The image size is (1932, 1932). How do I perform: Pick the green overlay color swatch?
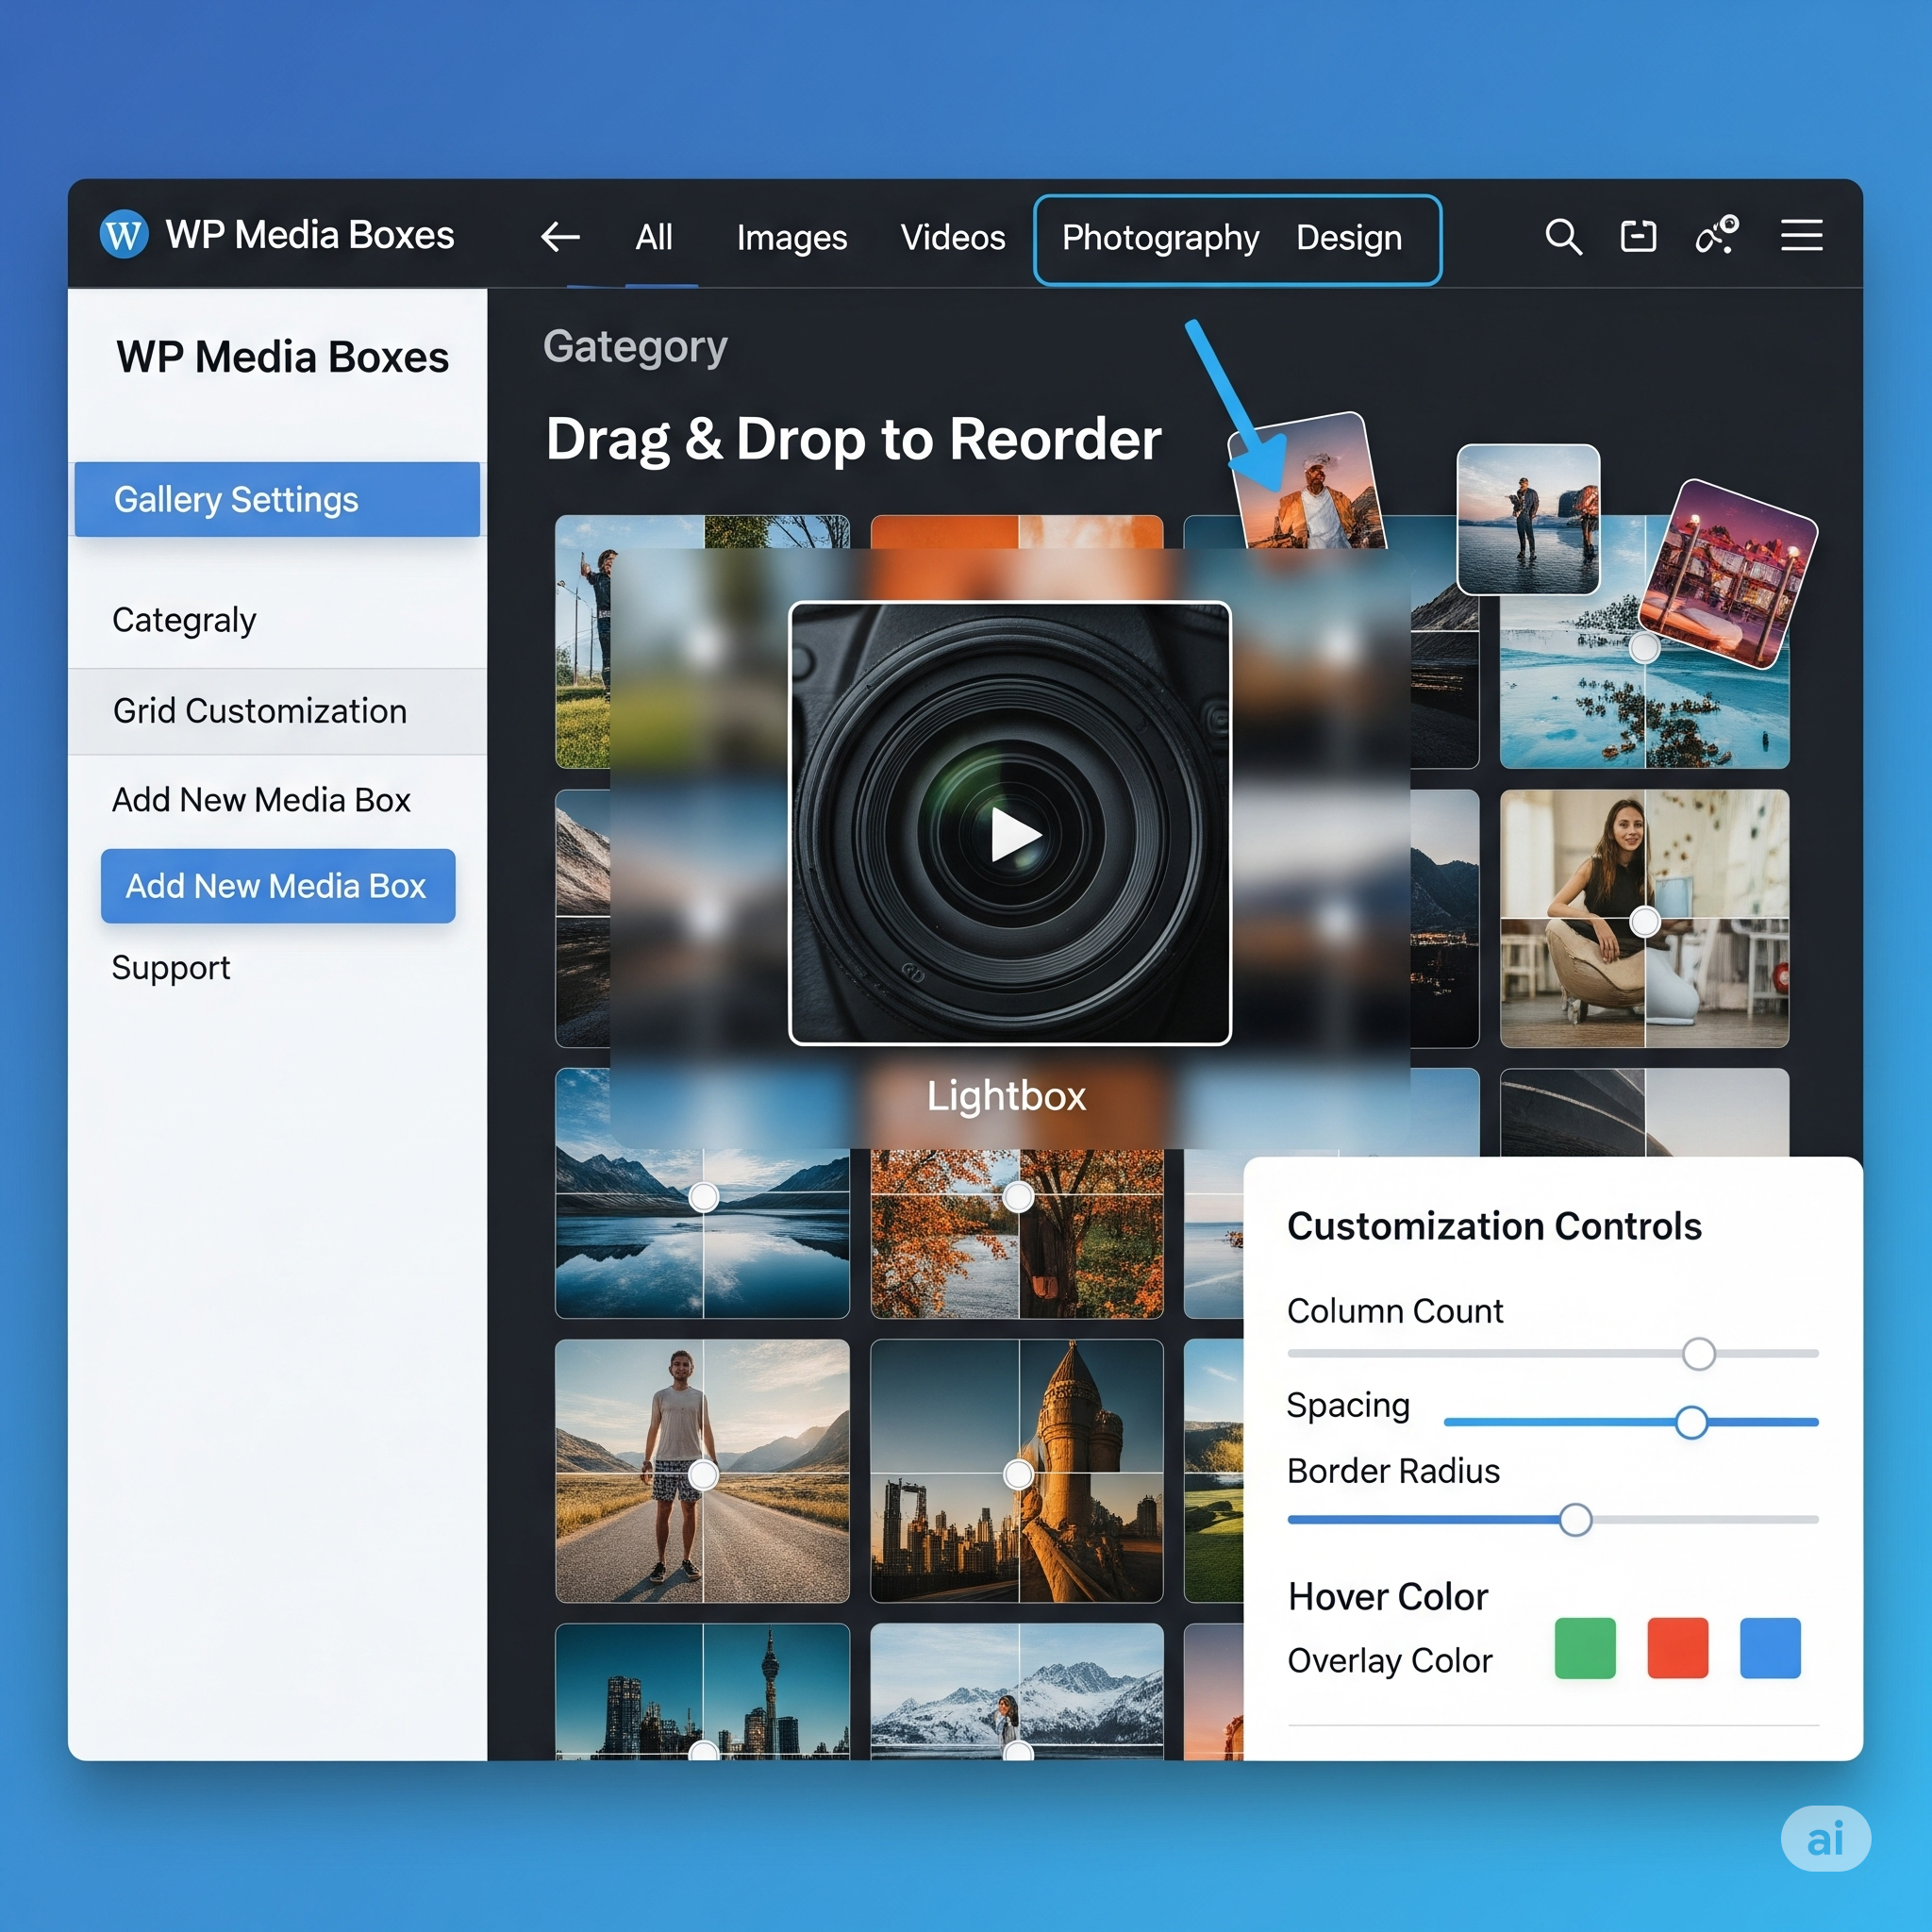click(1585, 1648)
